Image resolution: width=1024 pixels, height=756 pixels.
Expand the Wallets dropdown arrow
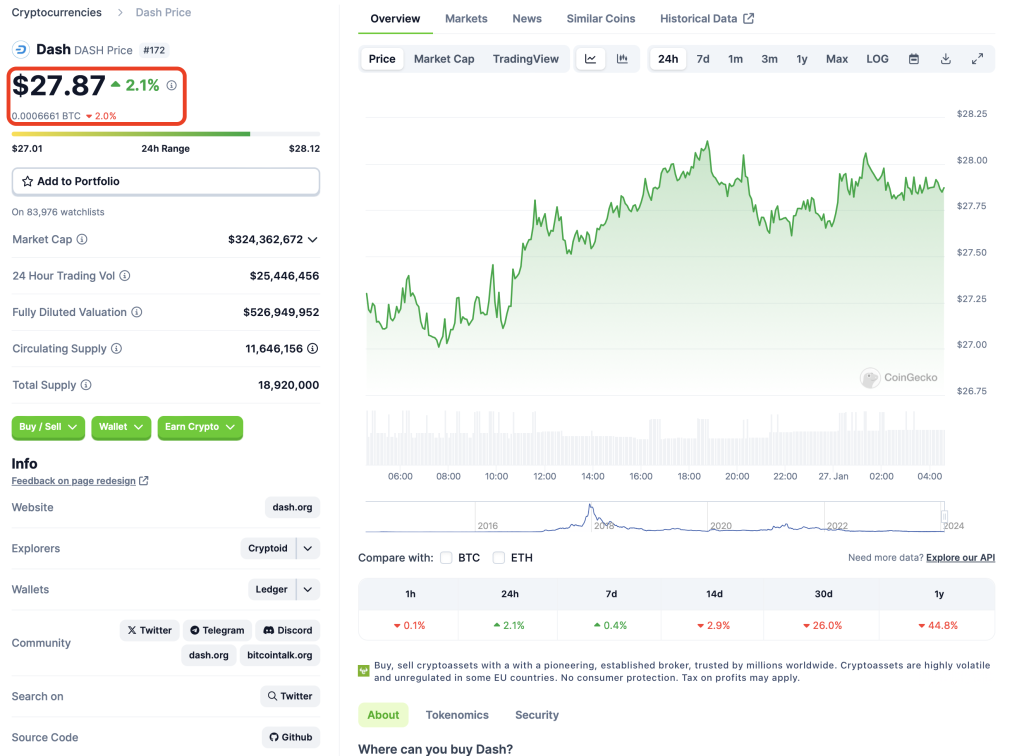tap(308, 590)
